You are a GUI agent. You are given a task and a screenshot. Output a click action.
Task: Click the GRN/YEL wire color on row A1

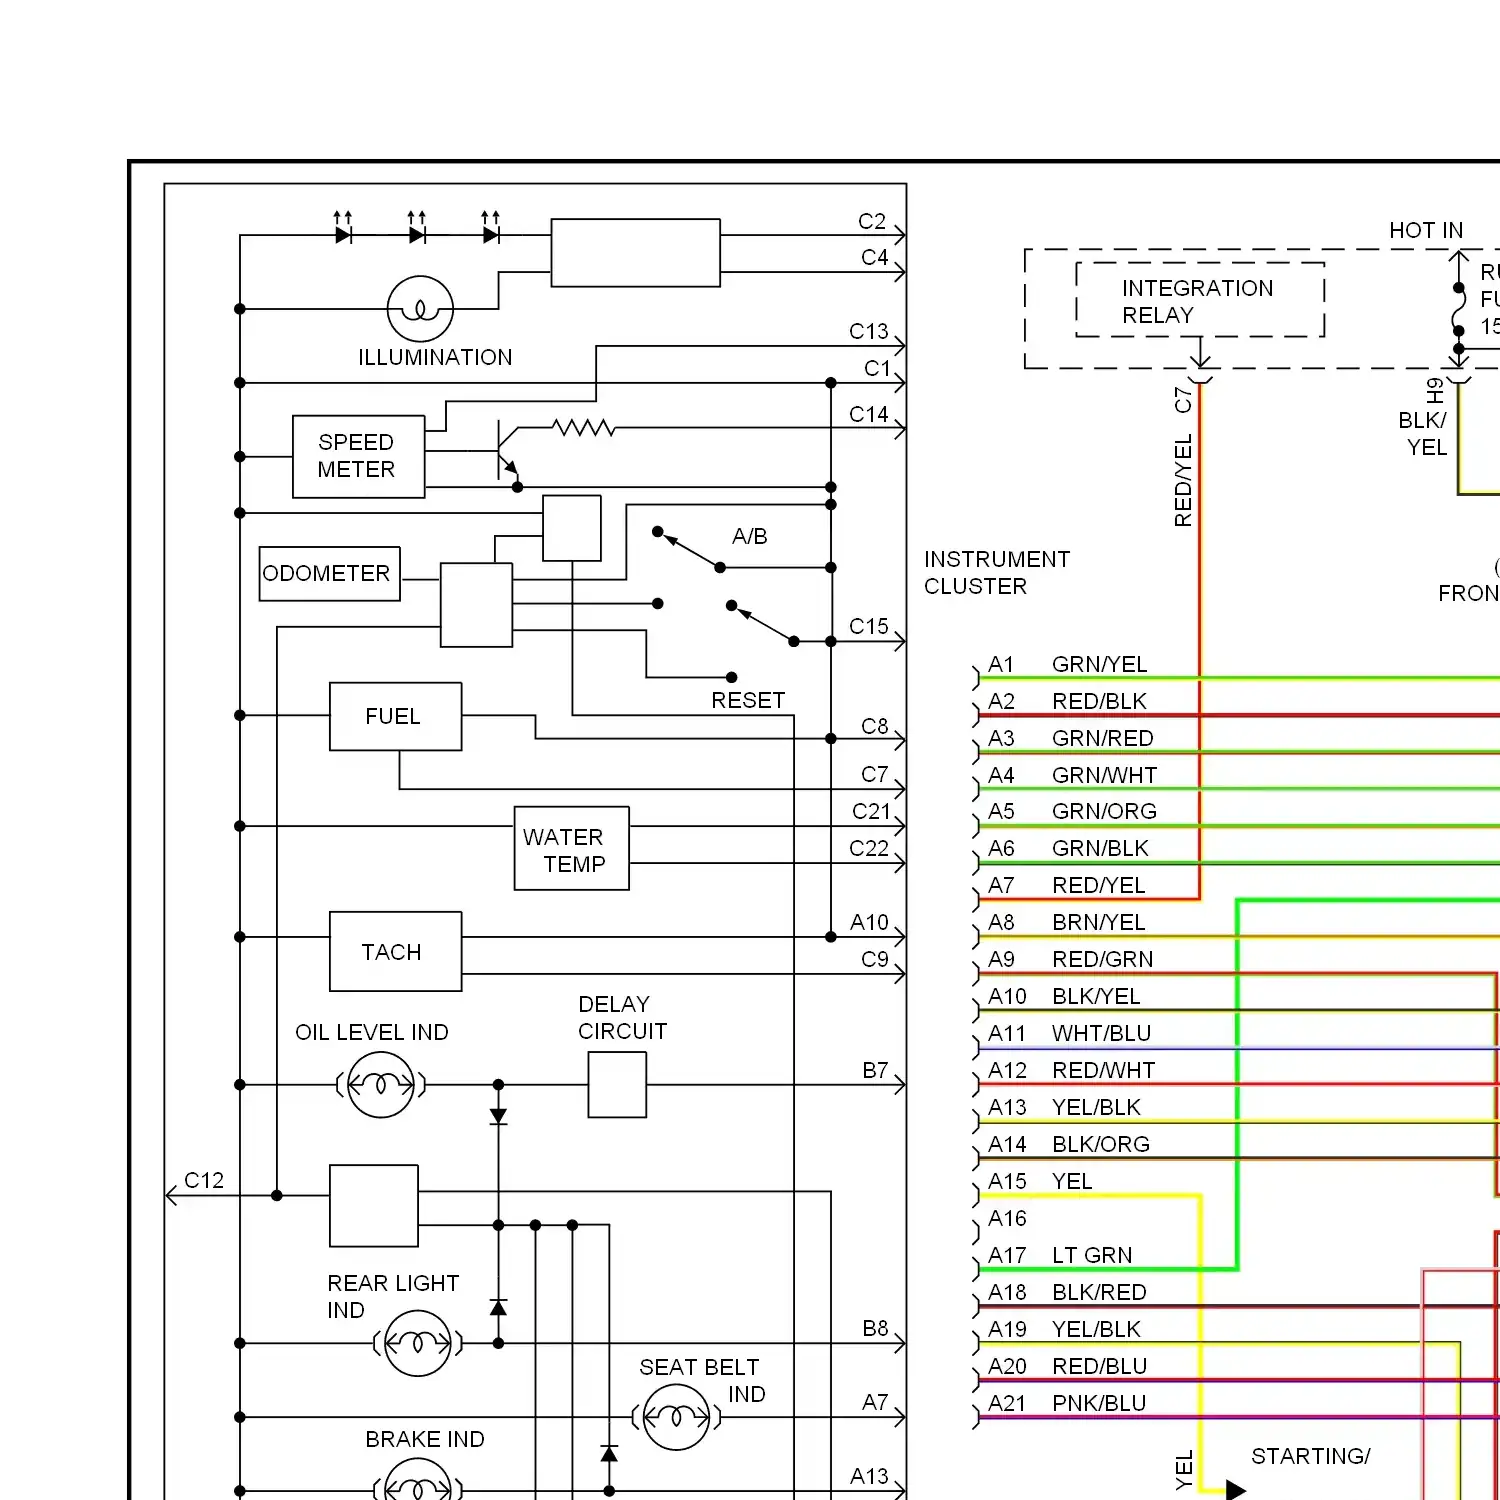[1099, 664]
